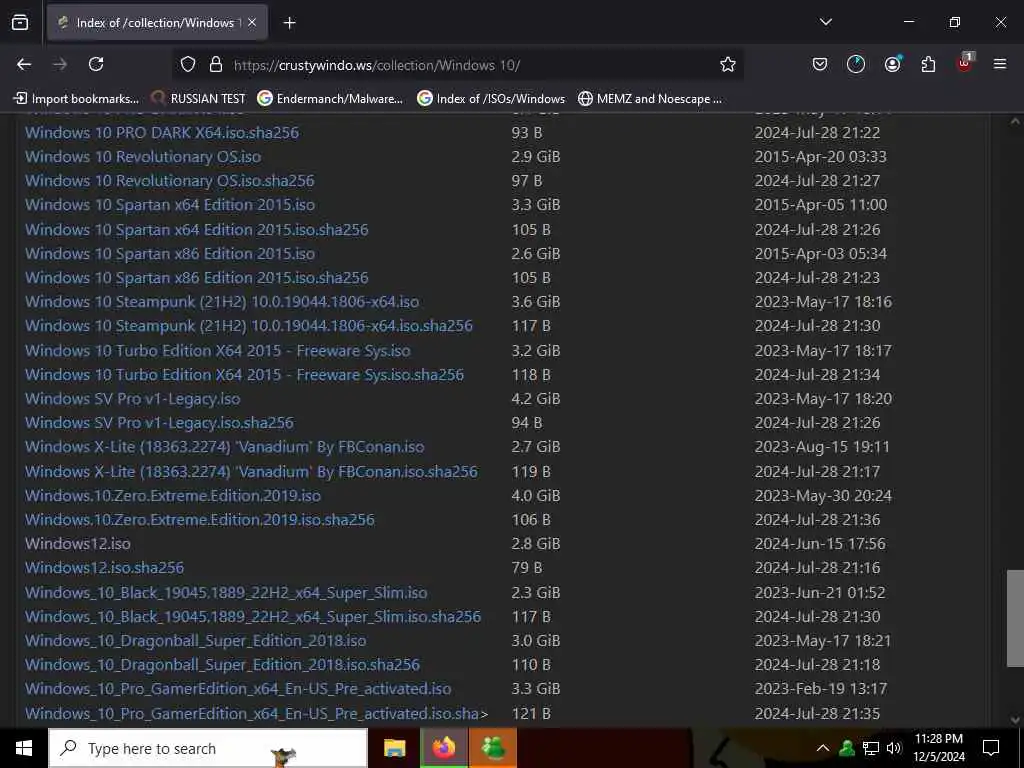Download Windows_10_Black_19045.1889 Super_Slim.iso
This screenshot has height=768, width=1024.
click(226, 593)
